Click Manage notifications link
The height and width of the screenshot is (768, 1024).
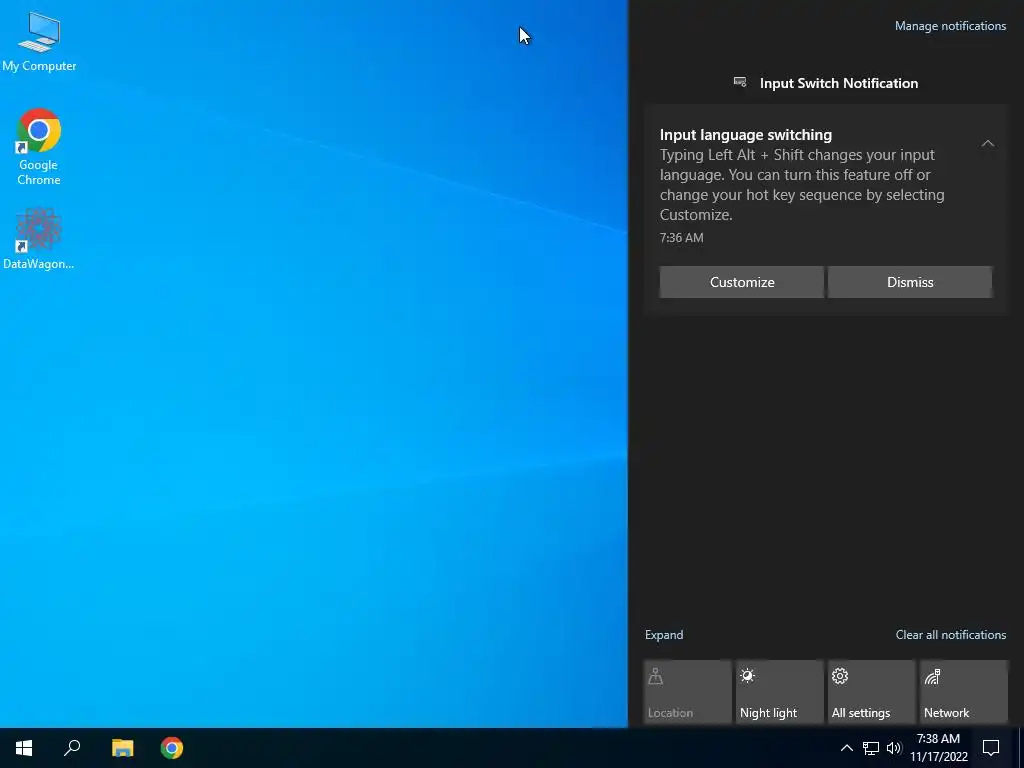[x=950, y=26]
